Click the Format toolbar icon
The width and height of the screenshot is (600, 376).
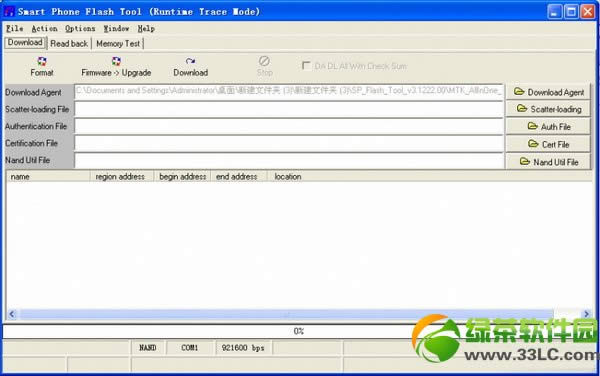coord(42,62)
